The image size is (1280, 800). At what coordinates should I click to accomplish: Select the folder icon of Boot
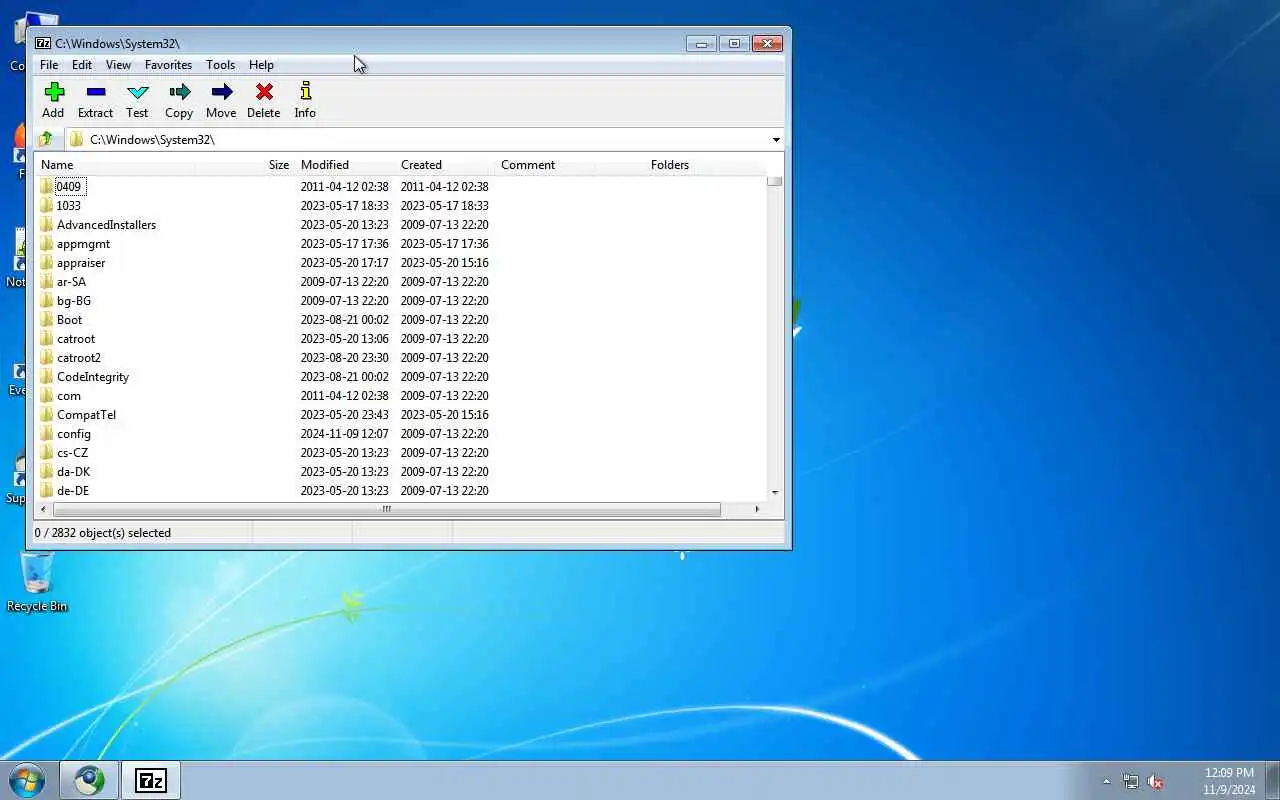click(47, 319)
